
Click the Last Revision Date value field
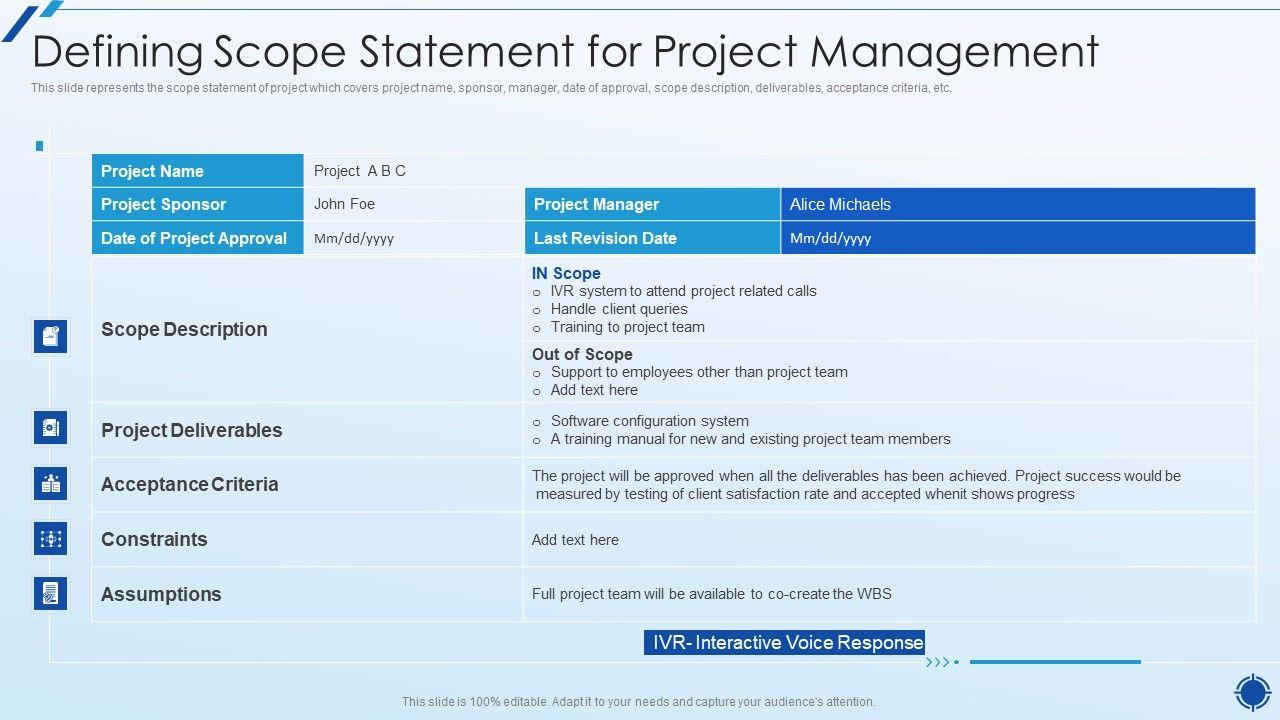[x=830, y=238]
